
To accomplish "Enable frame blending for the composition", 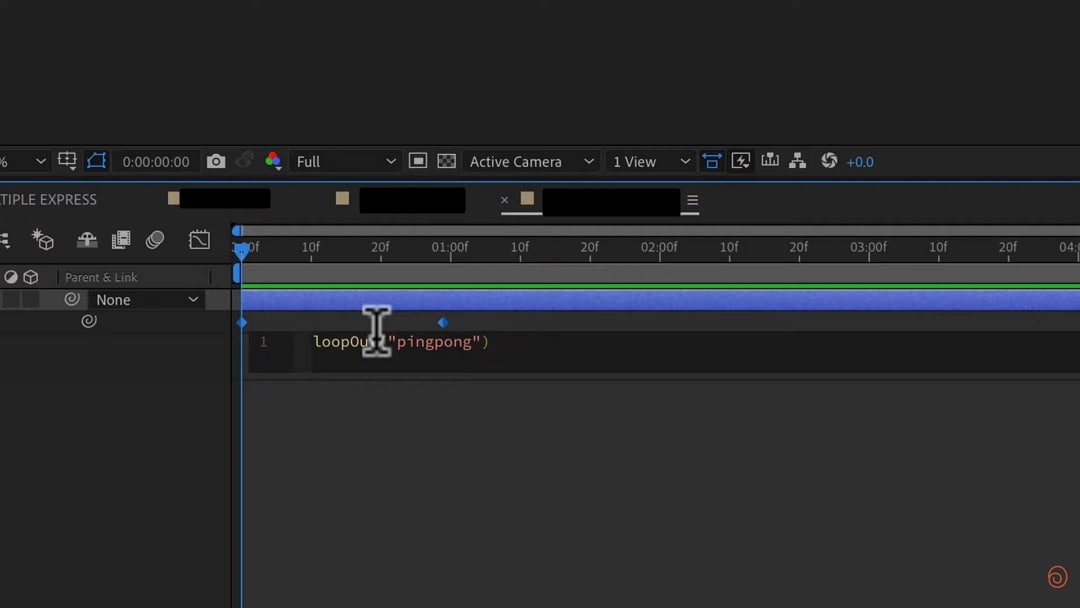I will click(121, 240).
